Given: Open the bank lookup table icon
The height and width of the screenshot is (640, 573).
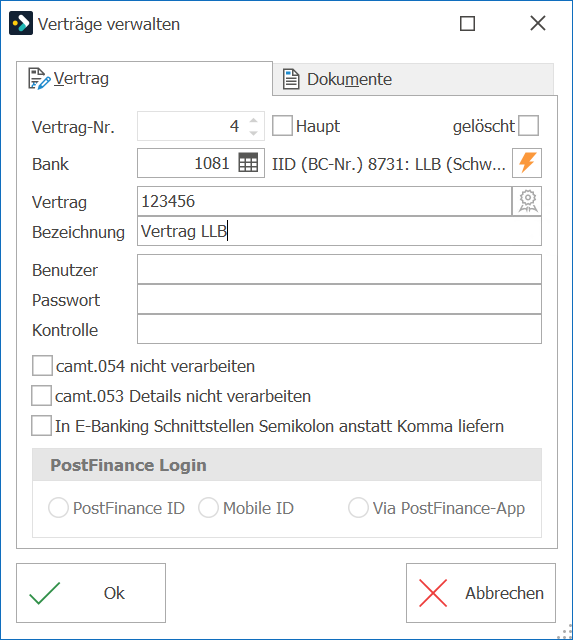Looking at the screenshot, I should [x=248, y=163].
